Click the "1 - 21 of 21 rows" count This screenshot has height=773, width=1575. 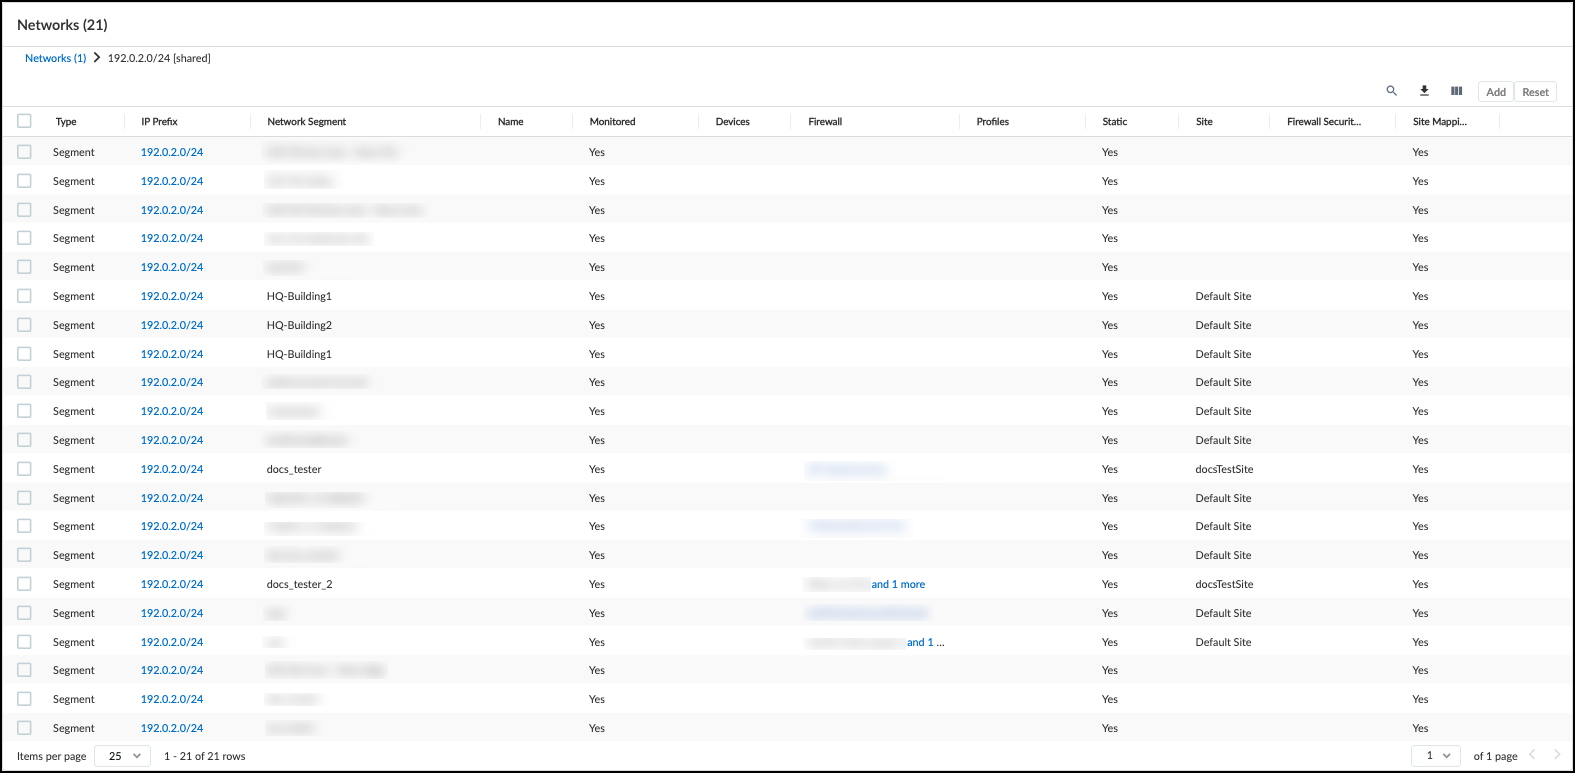point(204,756)
